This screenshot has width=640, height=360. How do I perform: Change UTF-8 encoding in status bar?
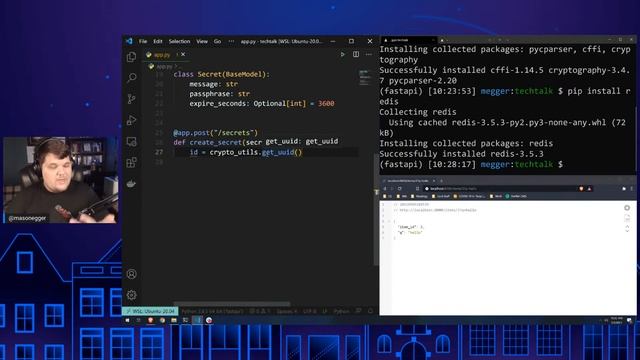[x=310, y=311]
